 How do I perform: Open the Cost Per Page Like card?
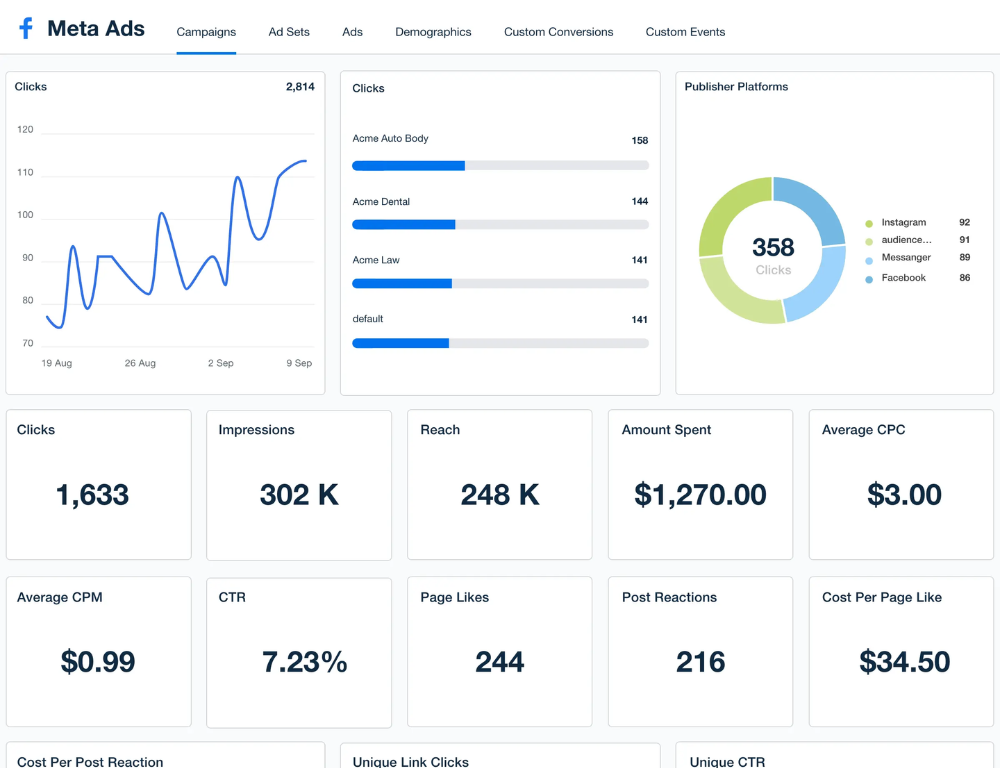901,651
